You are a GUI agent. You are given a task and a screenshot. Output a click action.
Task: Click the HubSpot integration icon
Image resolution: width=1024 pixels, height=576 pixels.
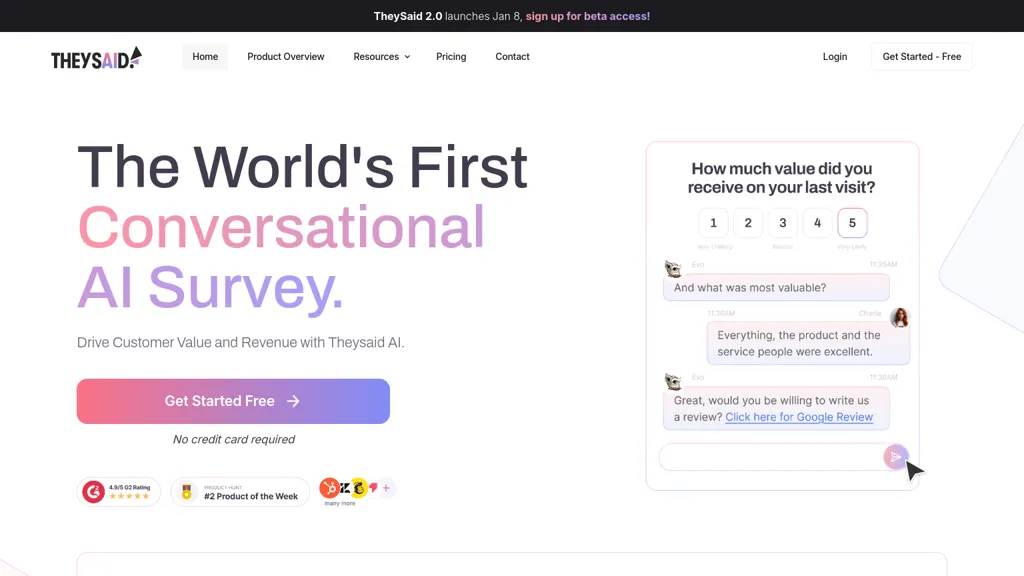pyautogui.click(x=328, y=487)
